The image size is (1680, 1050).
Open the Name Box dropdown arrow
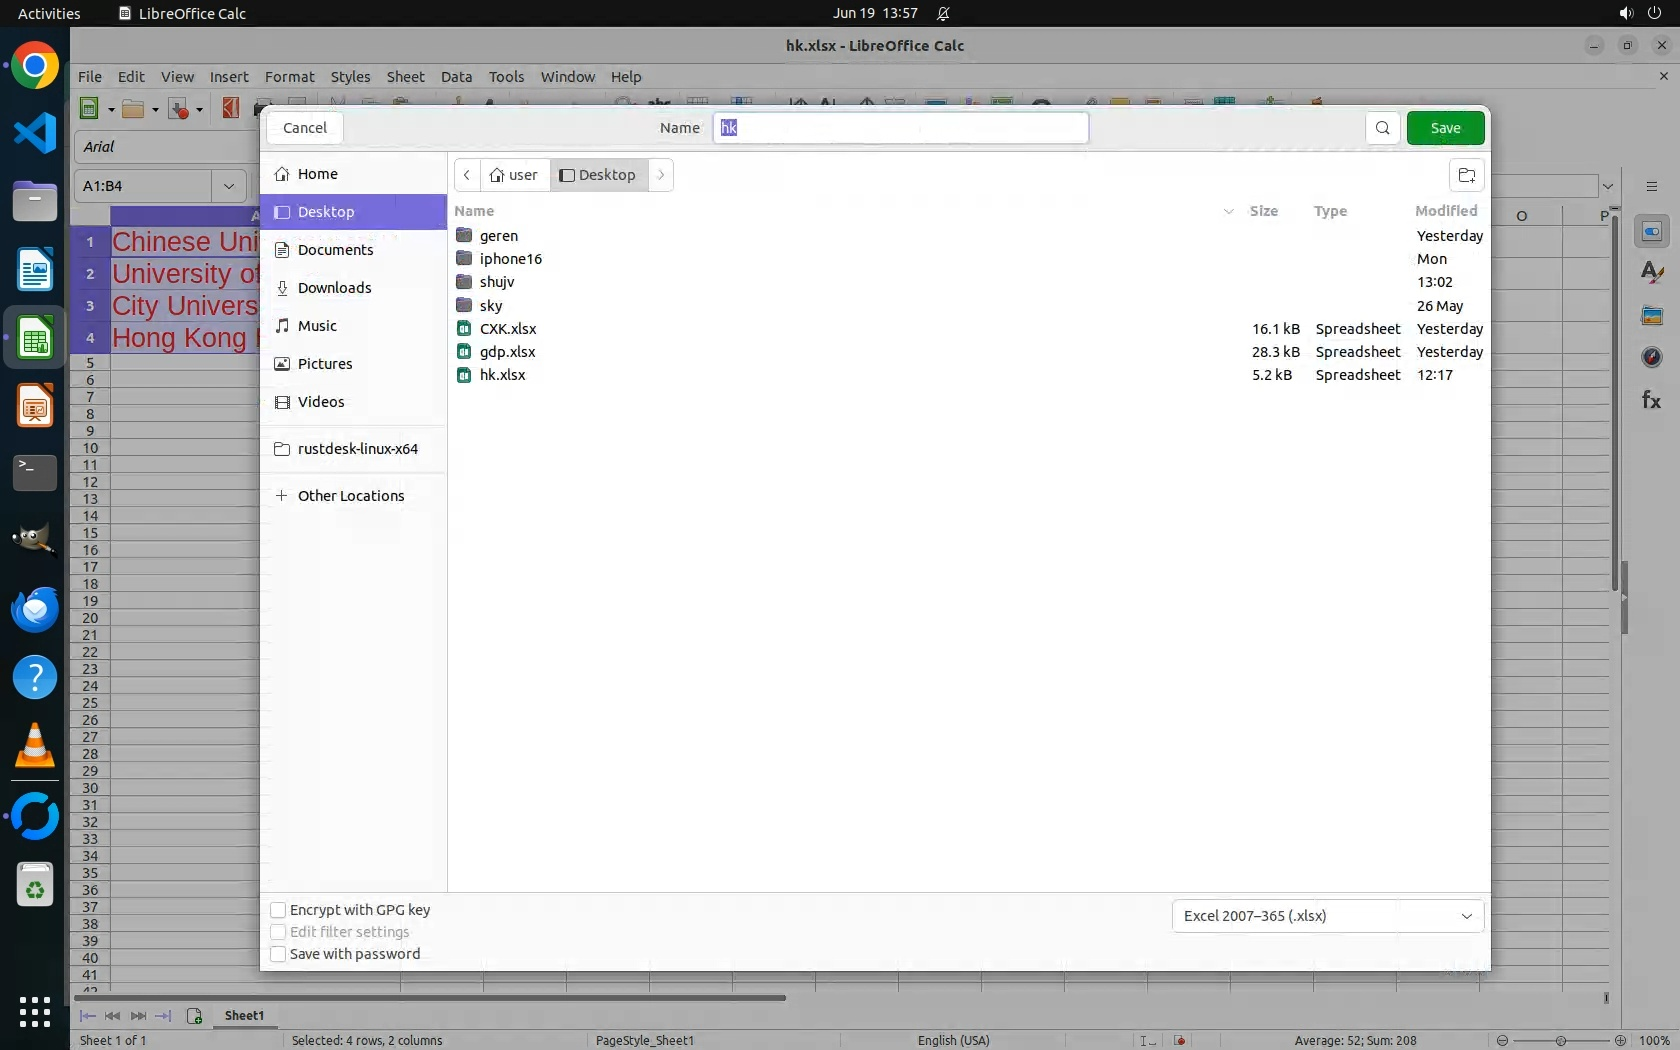(228, 186)
